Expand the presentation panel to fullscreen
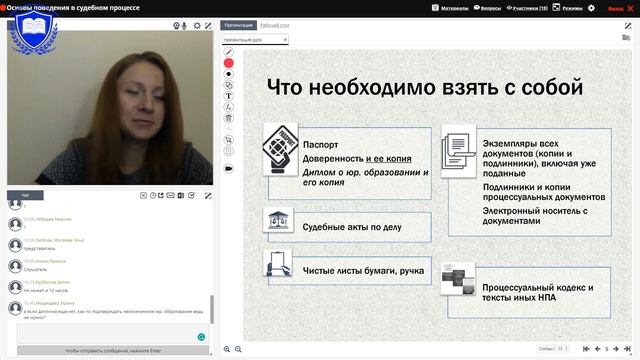The height and width of the screenshot is (360, 640). coord(628,26)
